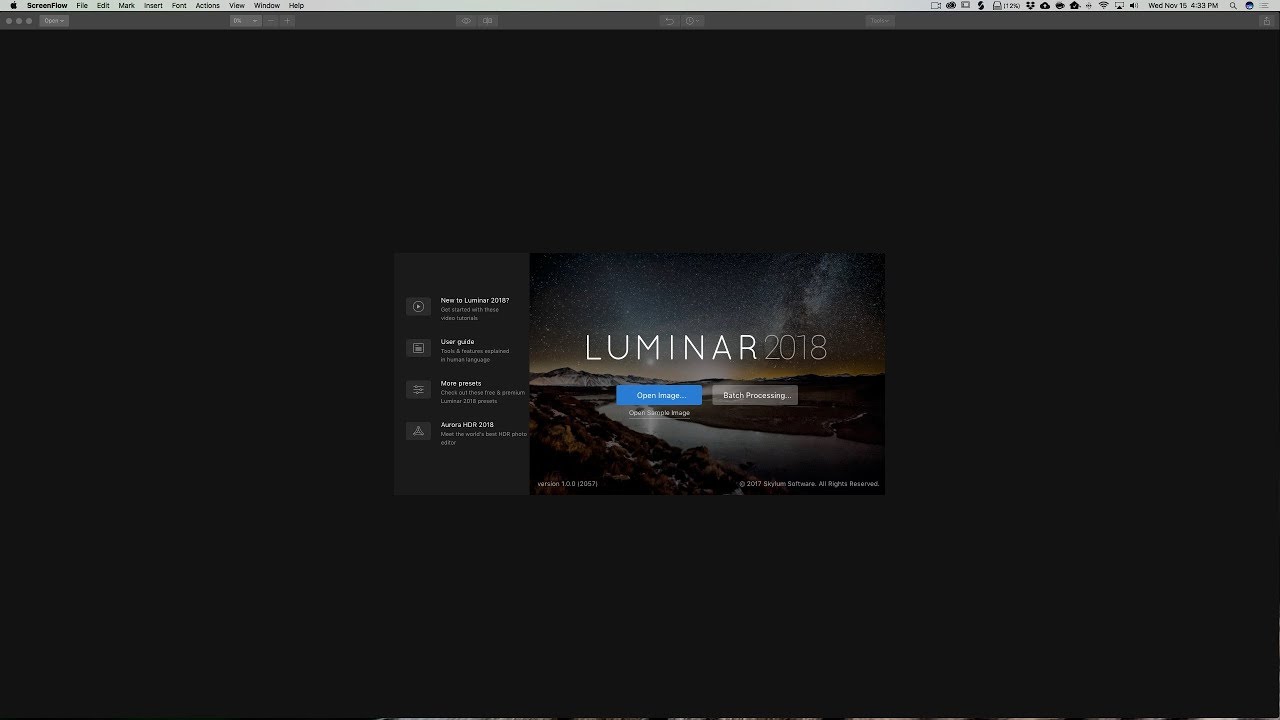
Task: Open New to Luminar 2018? tutorials link
Action: click(x=475, y=300)
